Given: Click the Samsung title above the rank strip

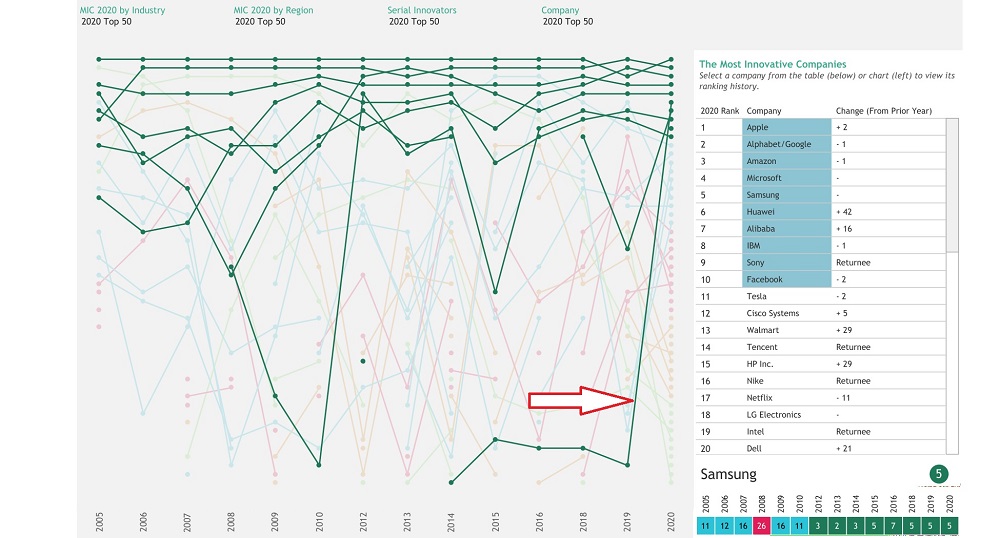Looking at the screenshot, I should coord(728,474).
